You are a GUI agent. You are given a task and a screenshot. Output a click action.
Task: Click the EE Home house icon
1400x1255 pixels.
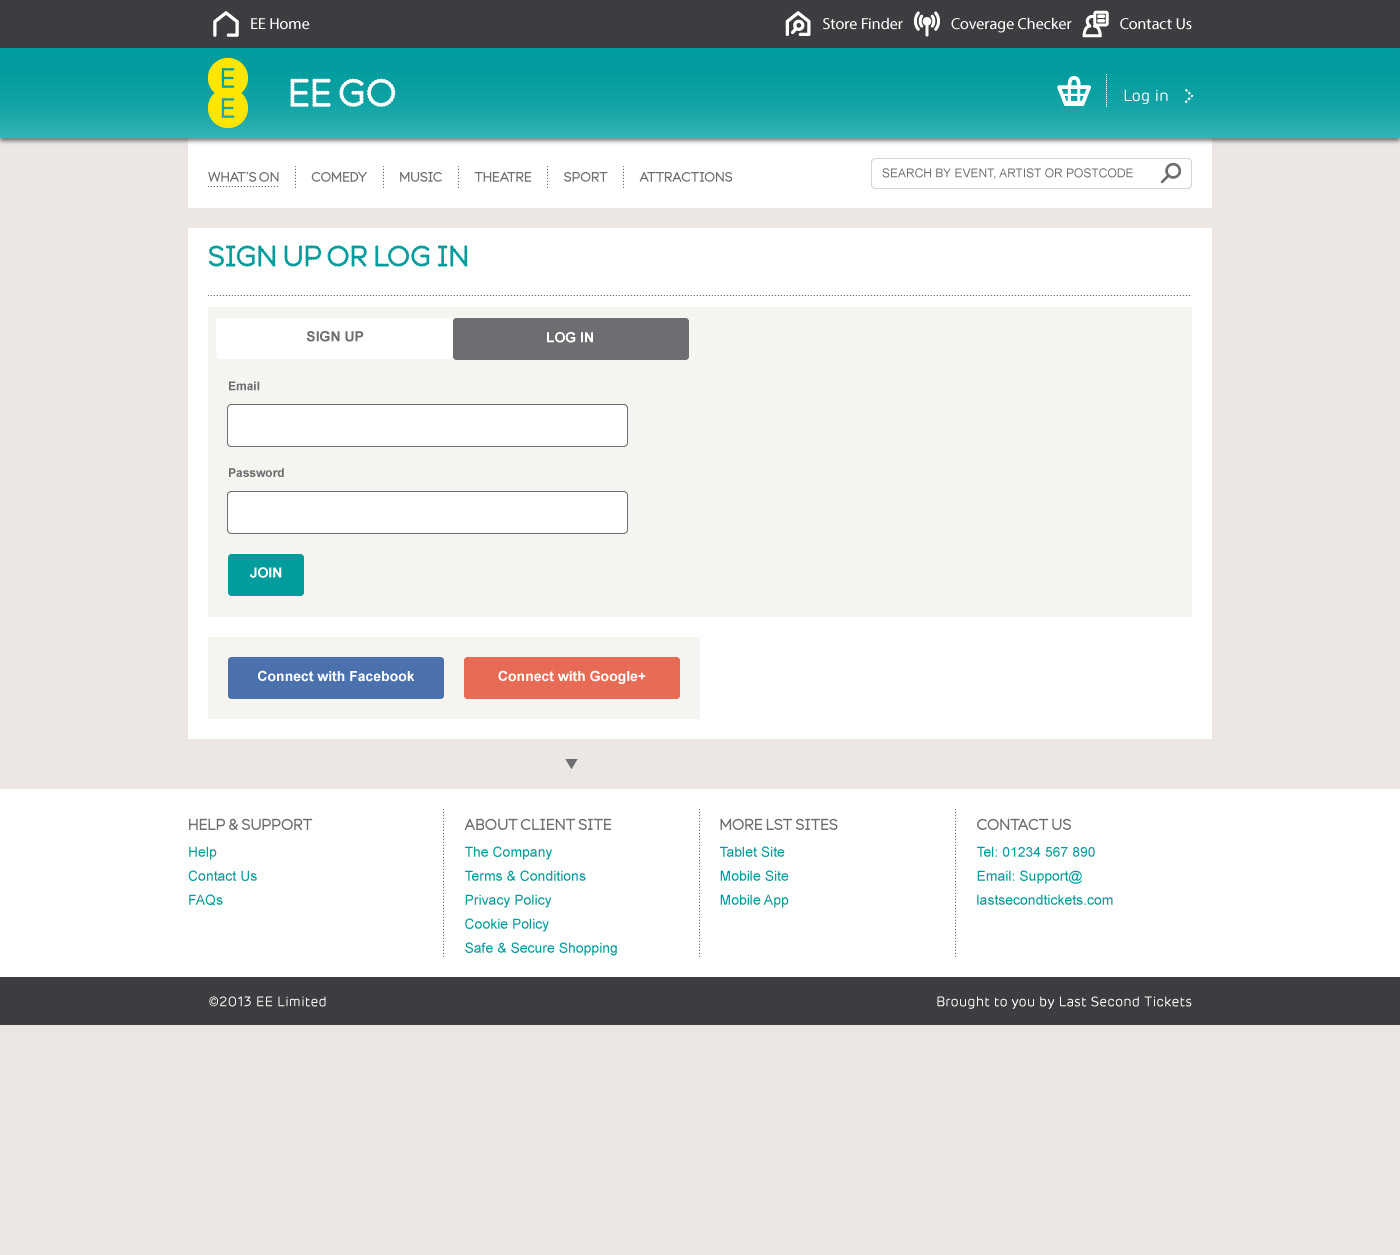coord(226,24)
